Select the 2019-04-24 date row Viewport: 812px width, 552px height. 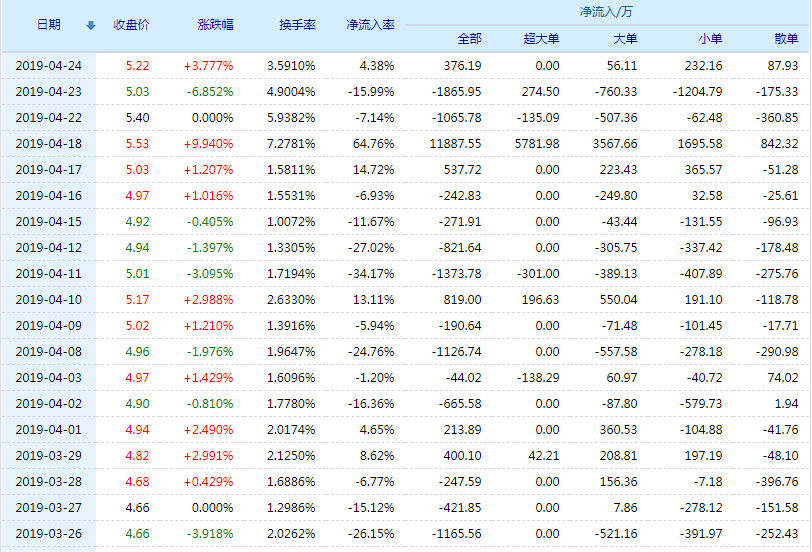tap(48, 65)
